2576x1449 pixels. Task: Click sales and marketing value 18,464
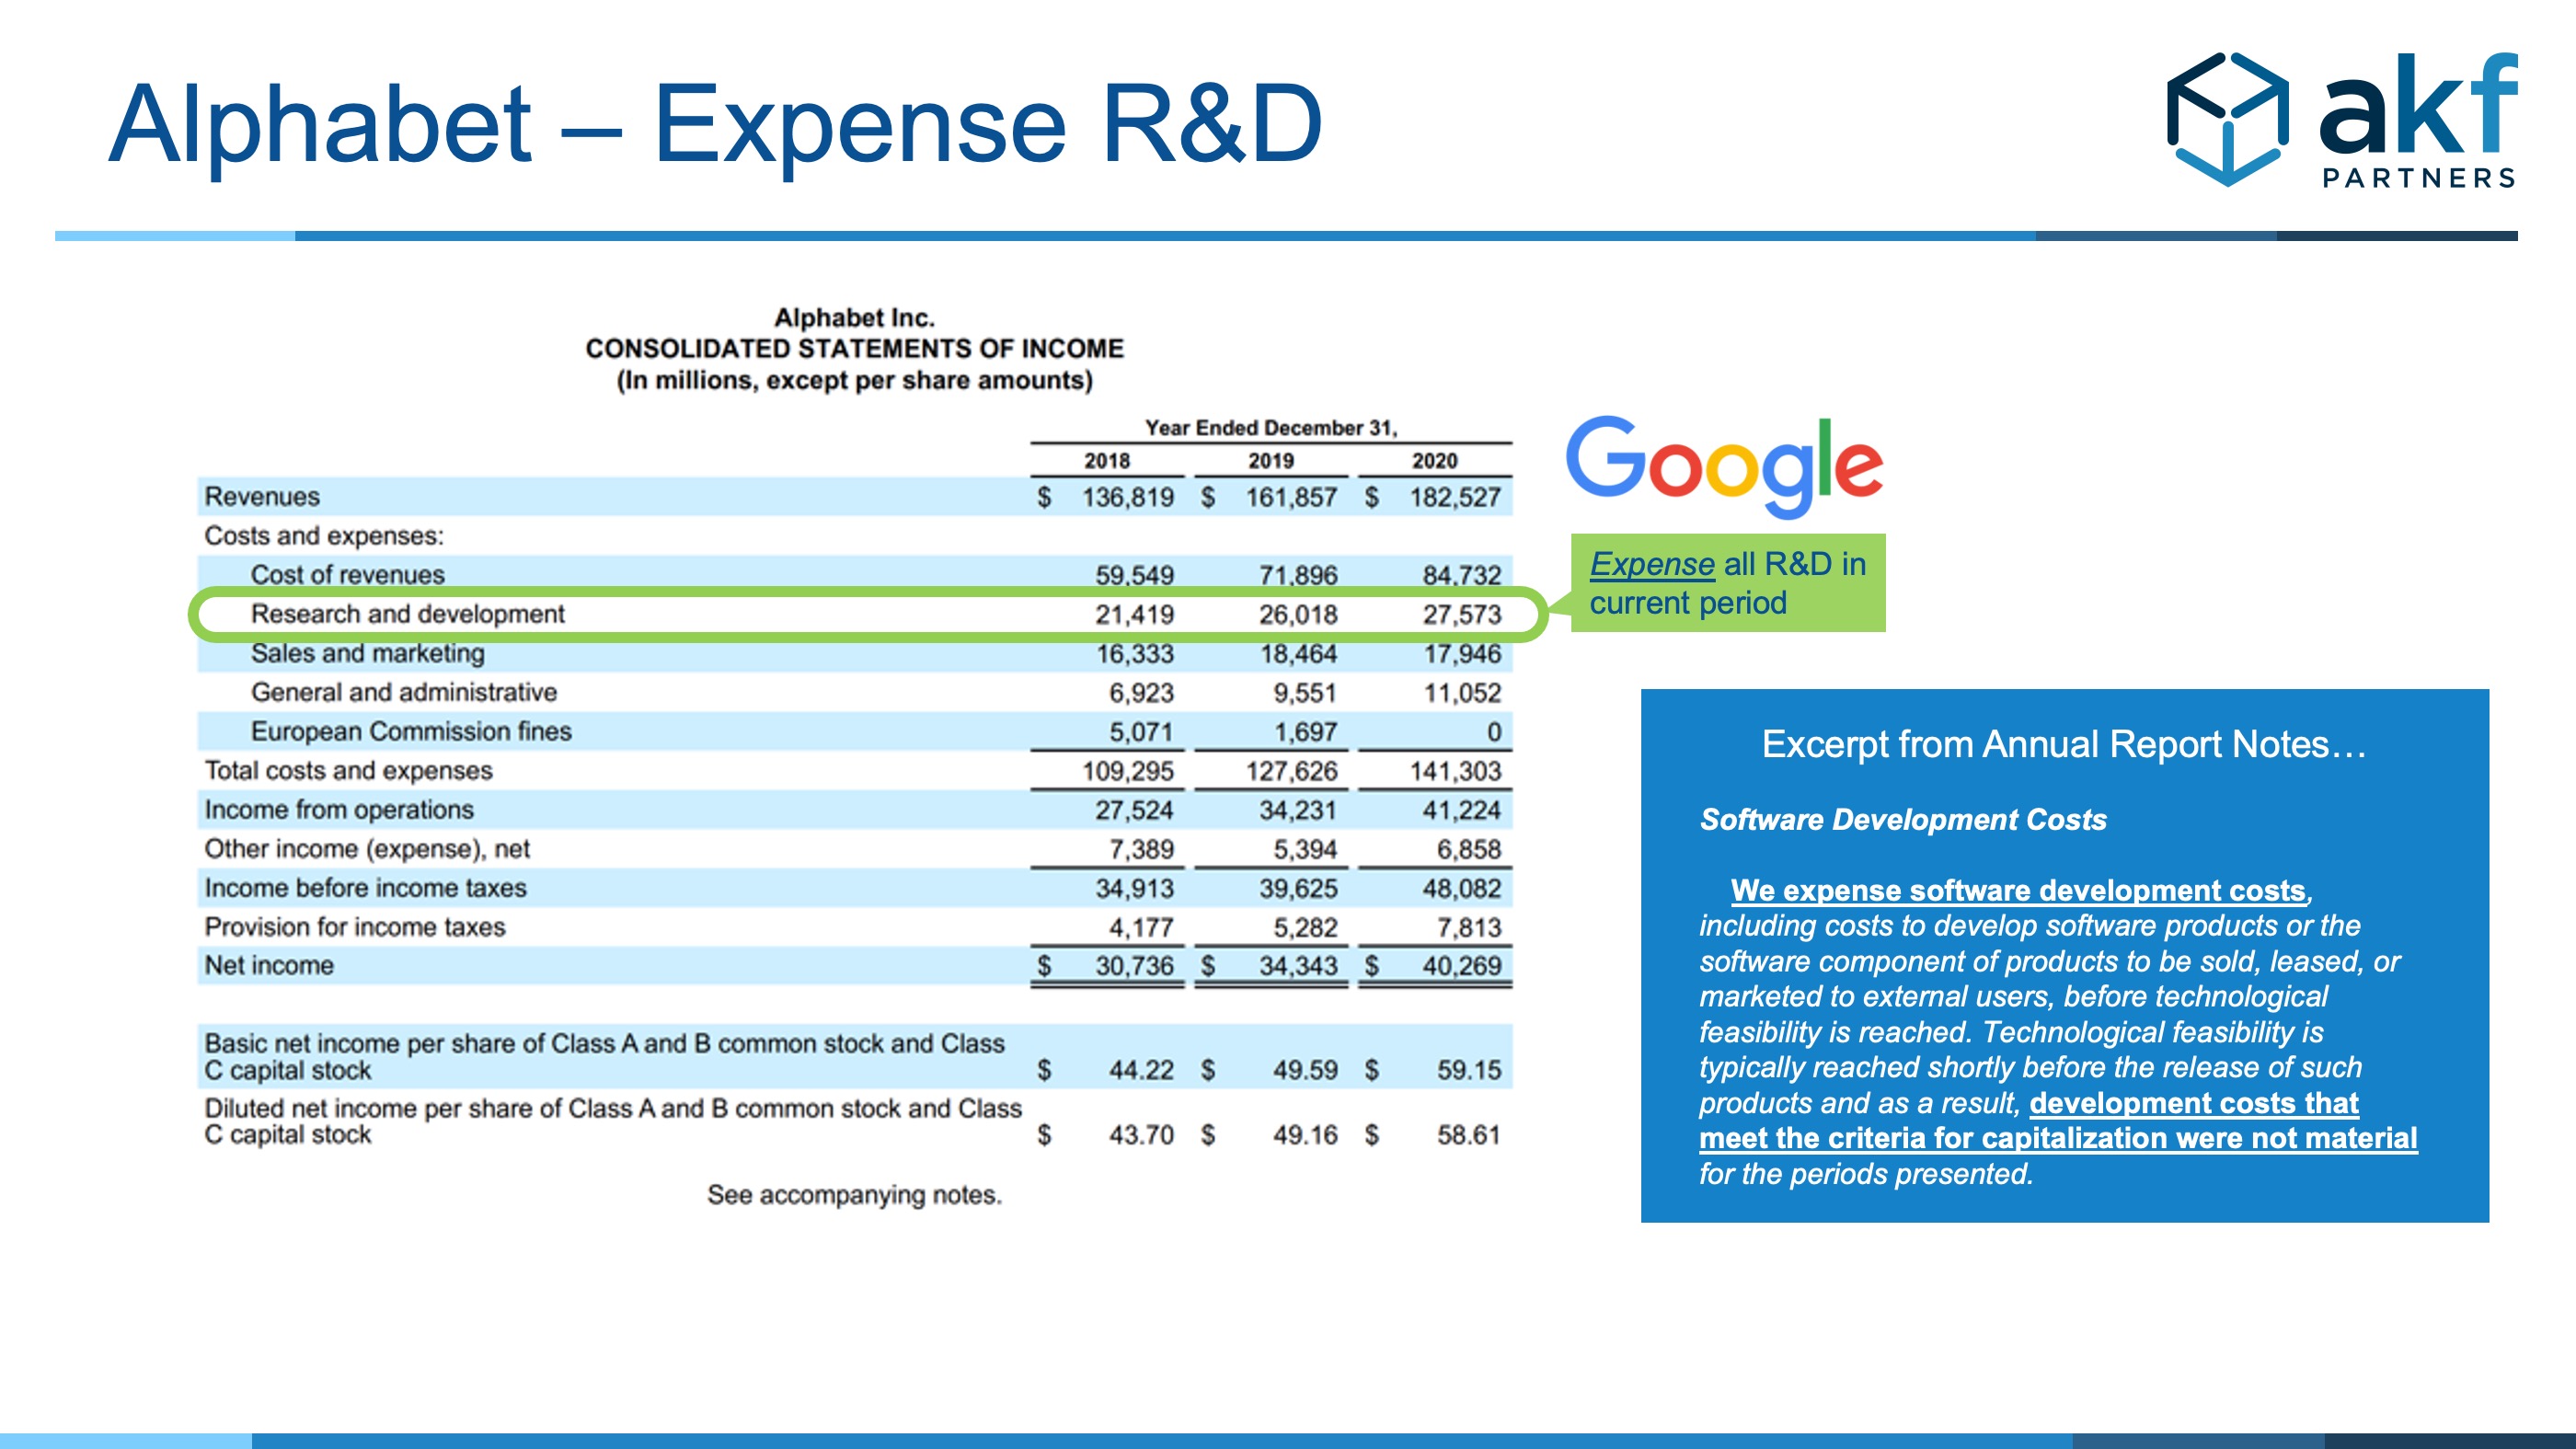pos(1298,654)
